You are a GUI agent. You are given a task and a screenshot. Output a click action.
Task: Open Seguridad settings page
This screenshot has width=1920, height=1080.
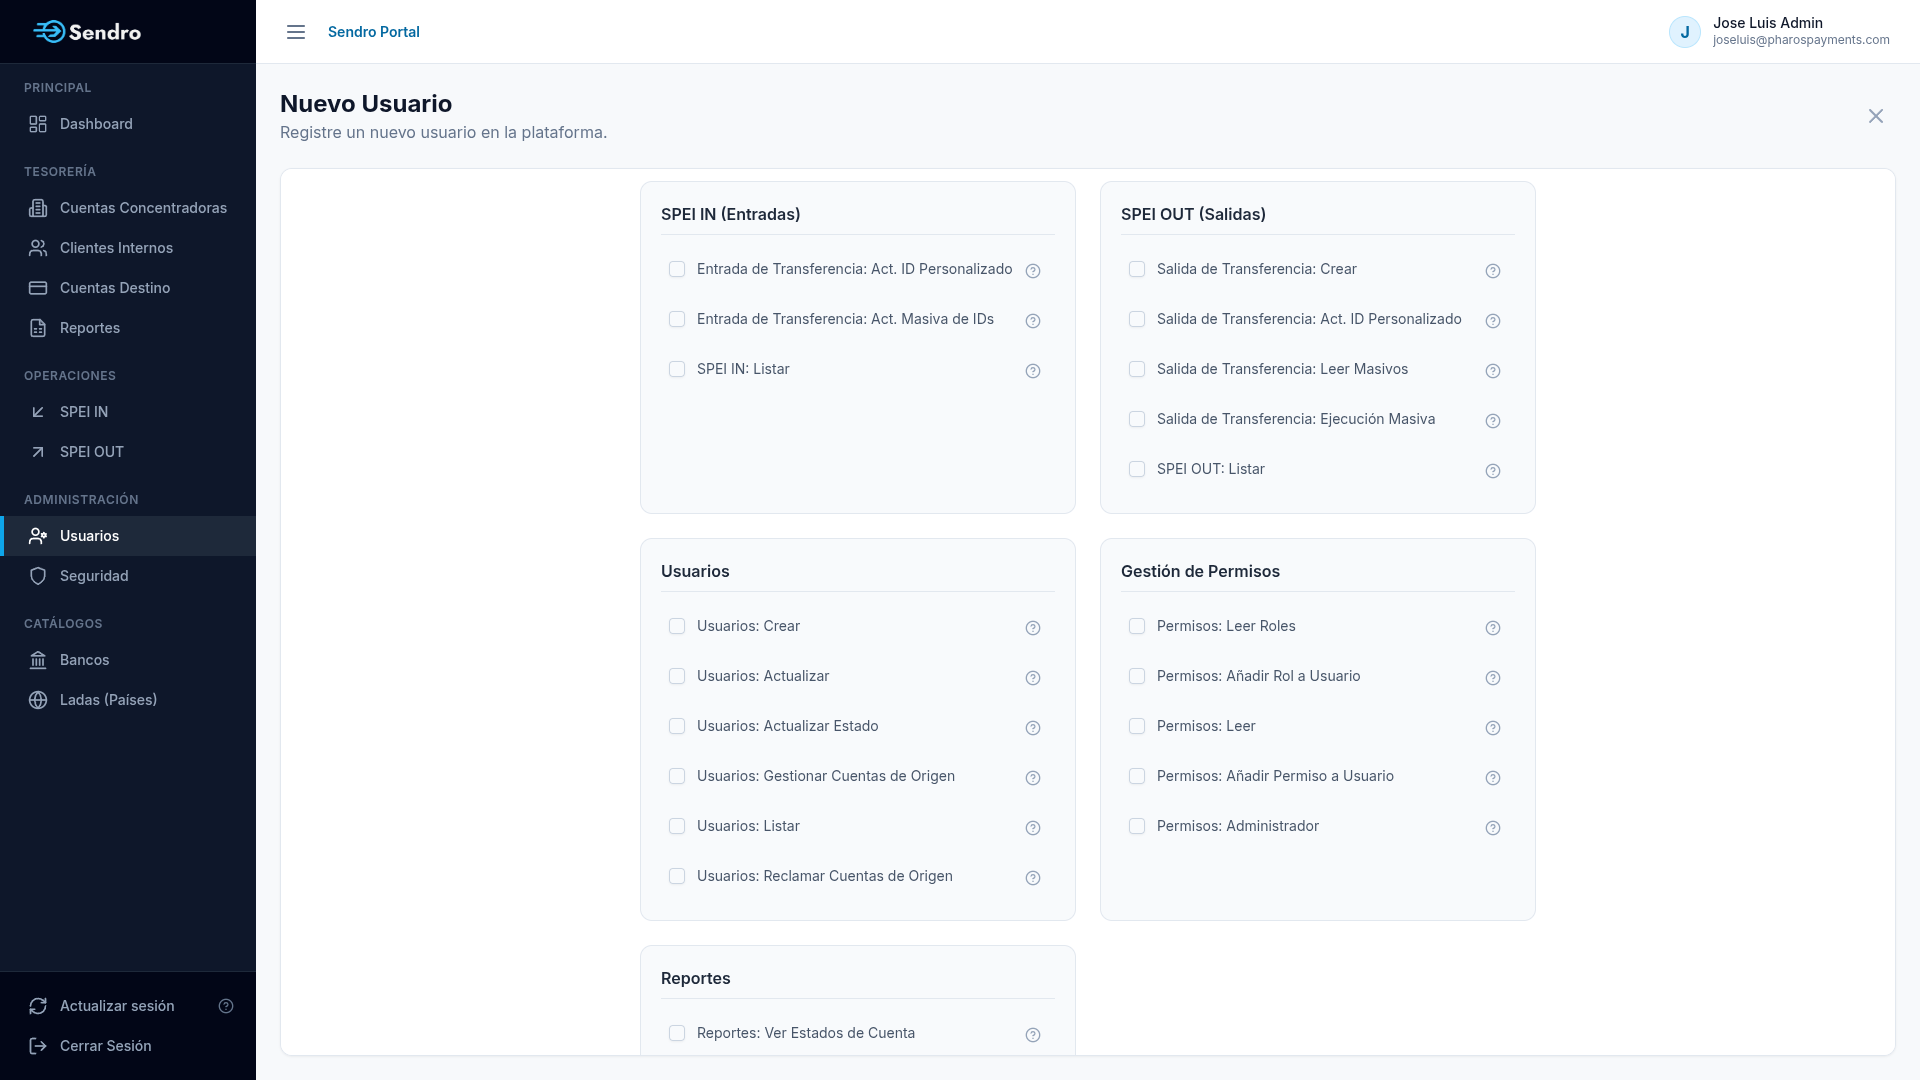128,576
